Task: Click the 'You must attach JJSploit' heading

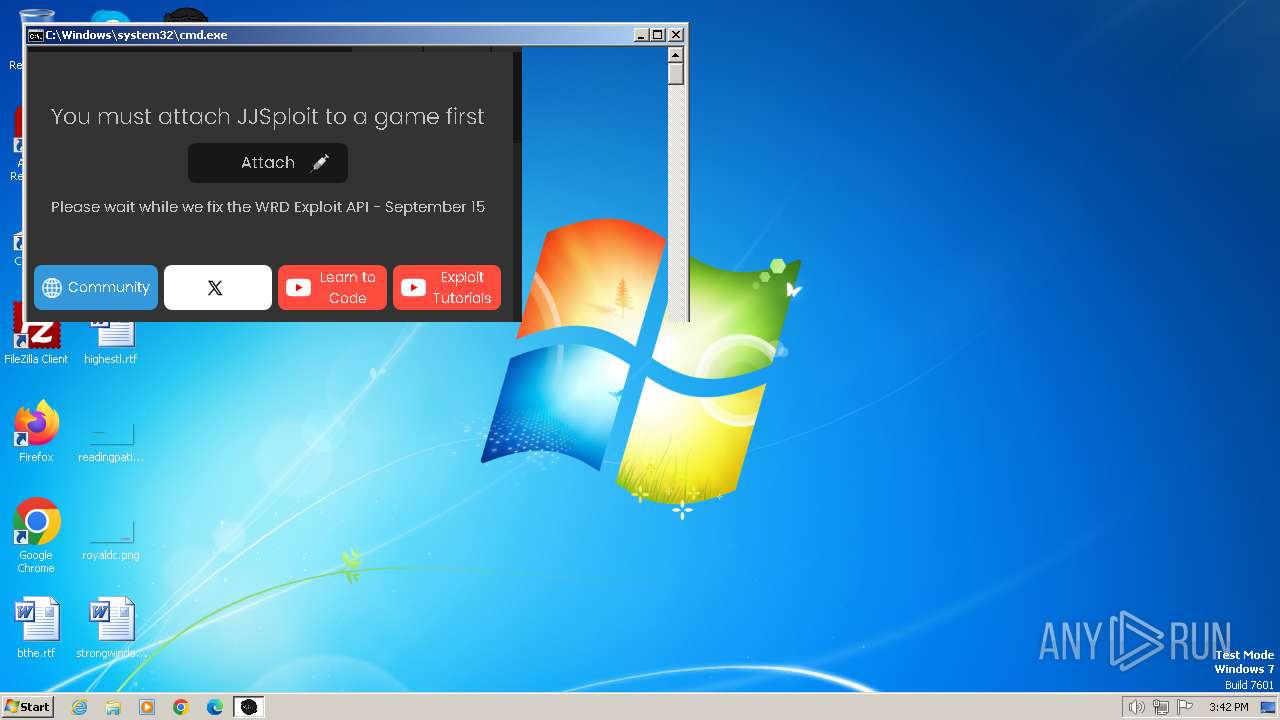Action: (268, 117)
